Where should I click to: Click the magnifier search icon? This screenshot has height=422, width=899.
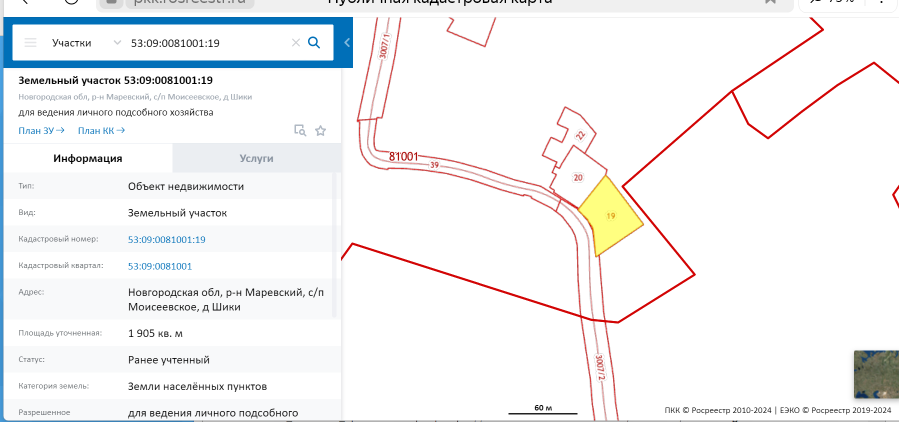point(314,43)
